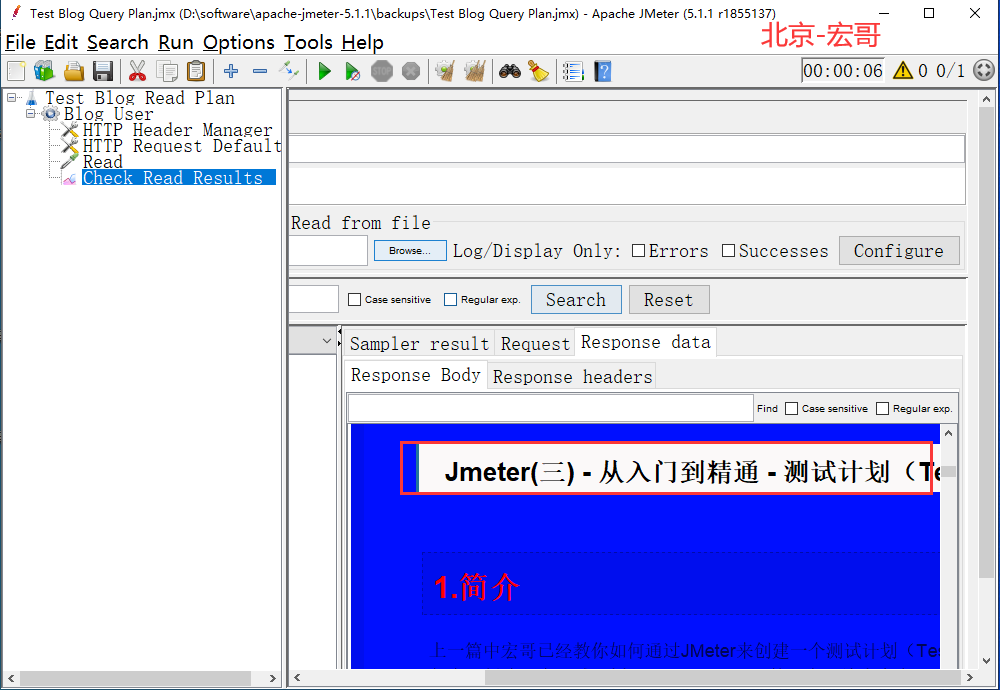
Task: Select Check Read Results listener
Action: [x=179, y=177]
